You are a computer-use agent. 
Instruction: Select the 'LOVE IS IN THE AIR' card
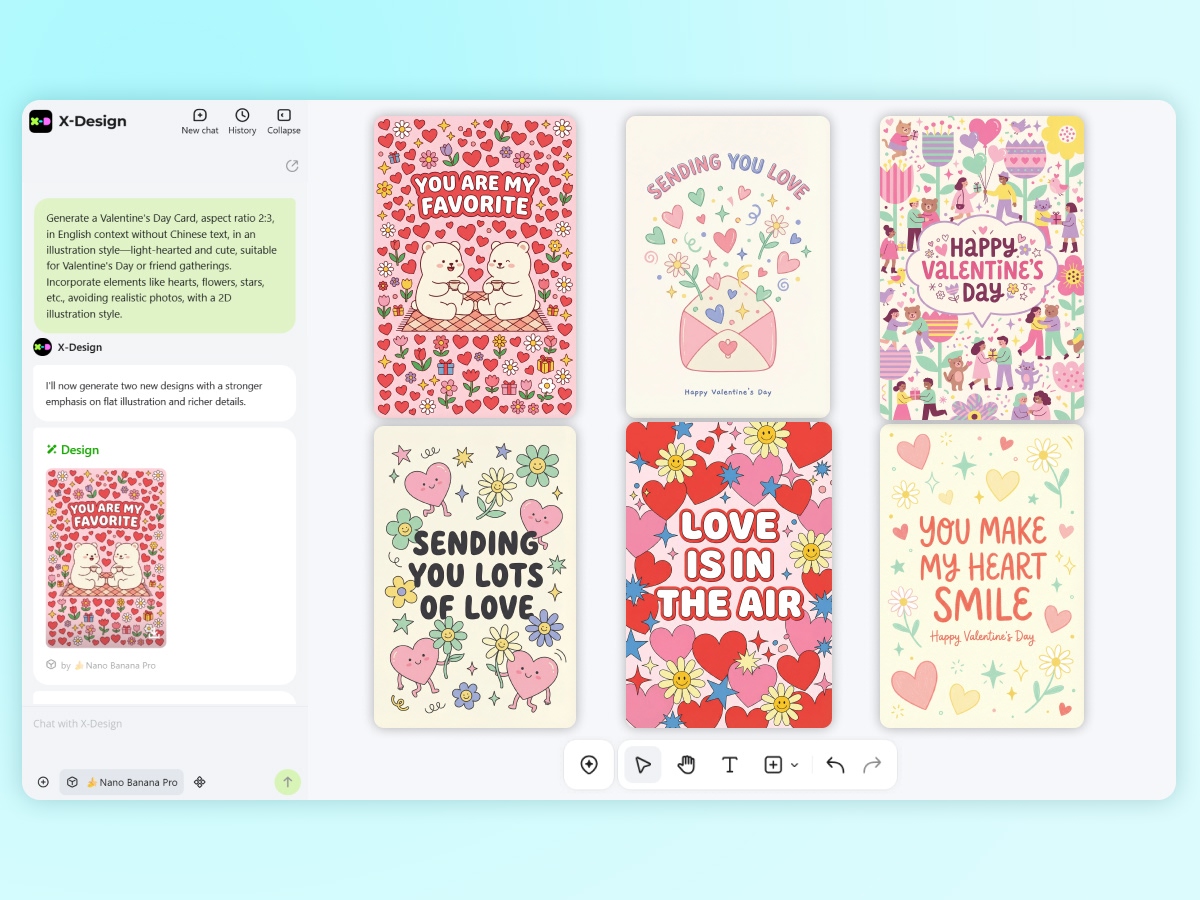(728, 575)
